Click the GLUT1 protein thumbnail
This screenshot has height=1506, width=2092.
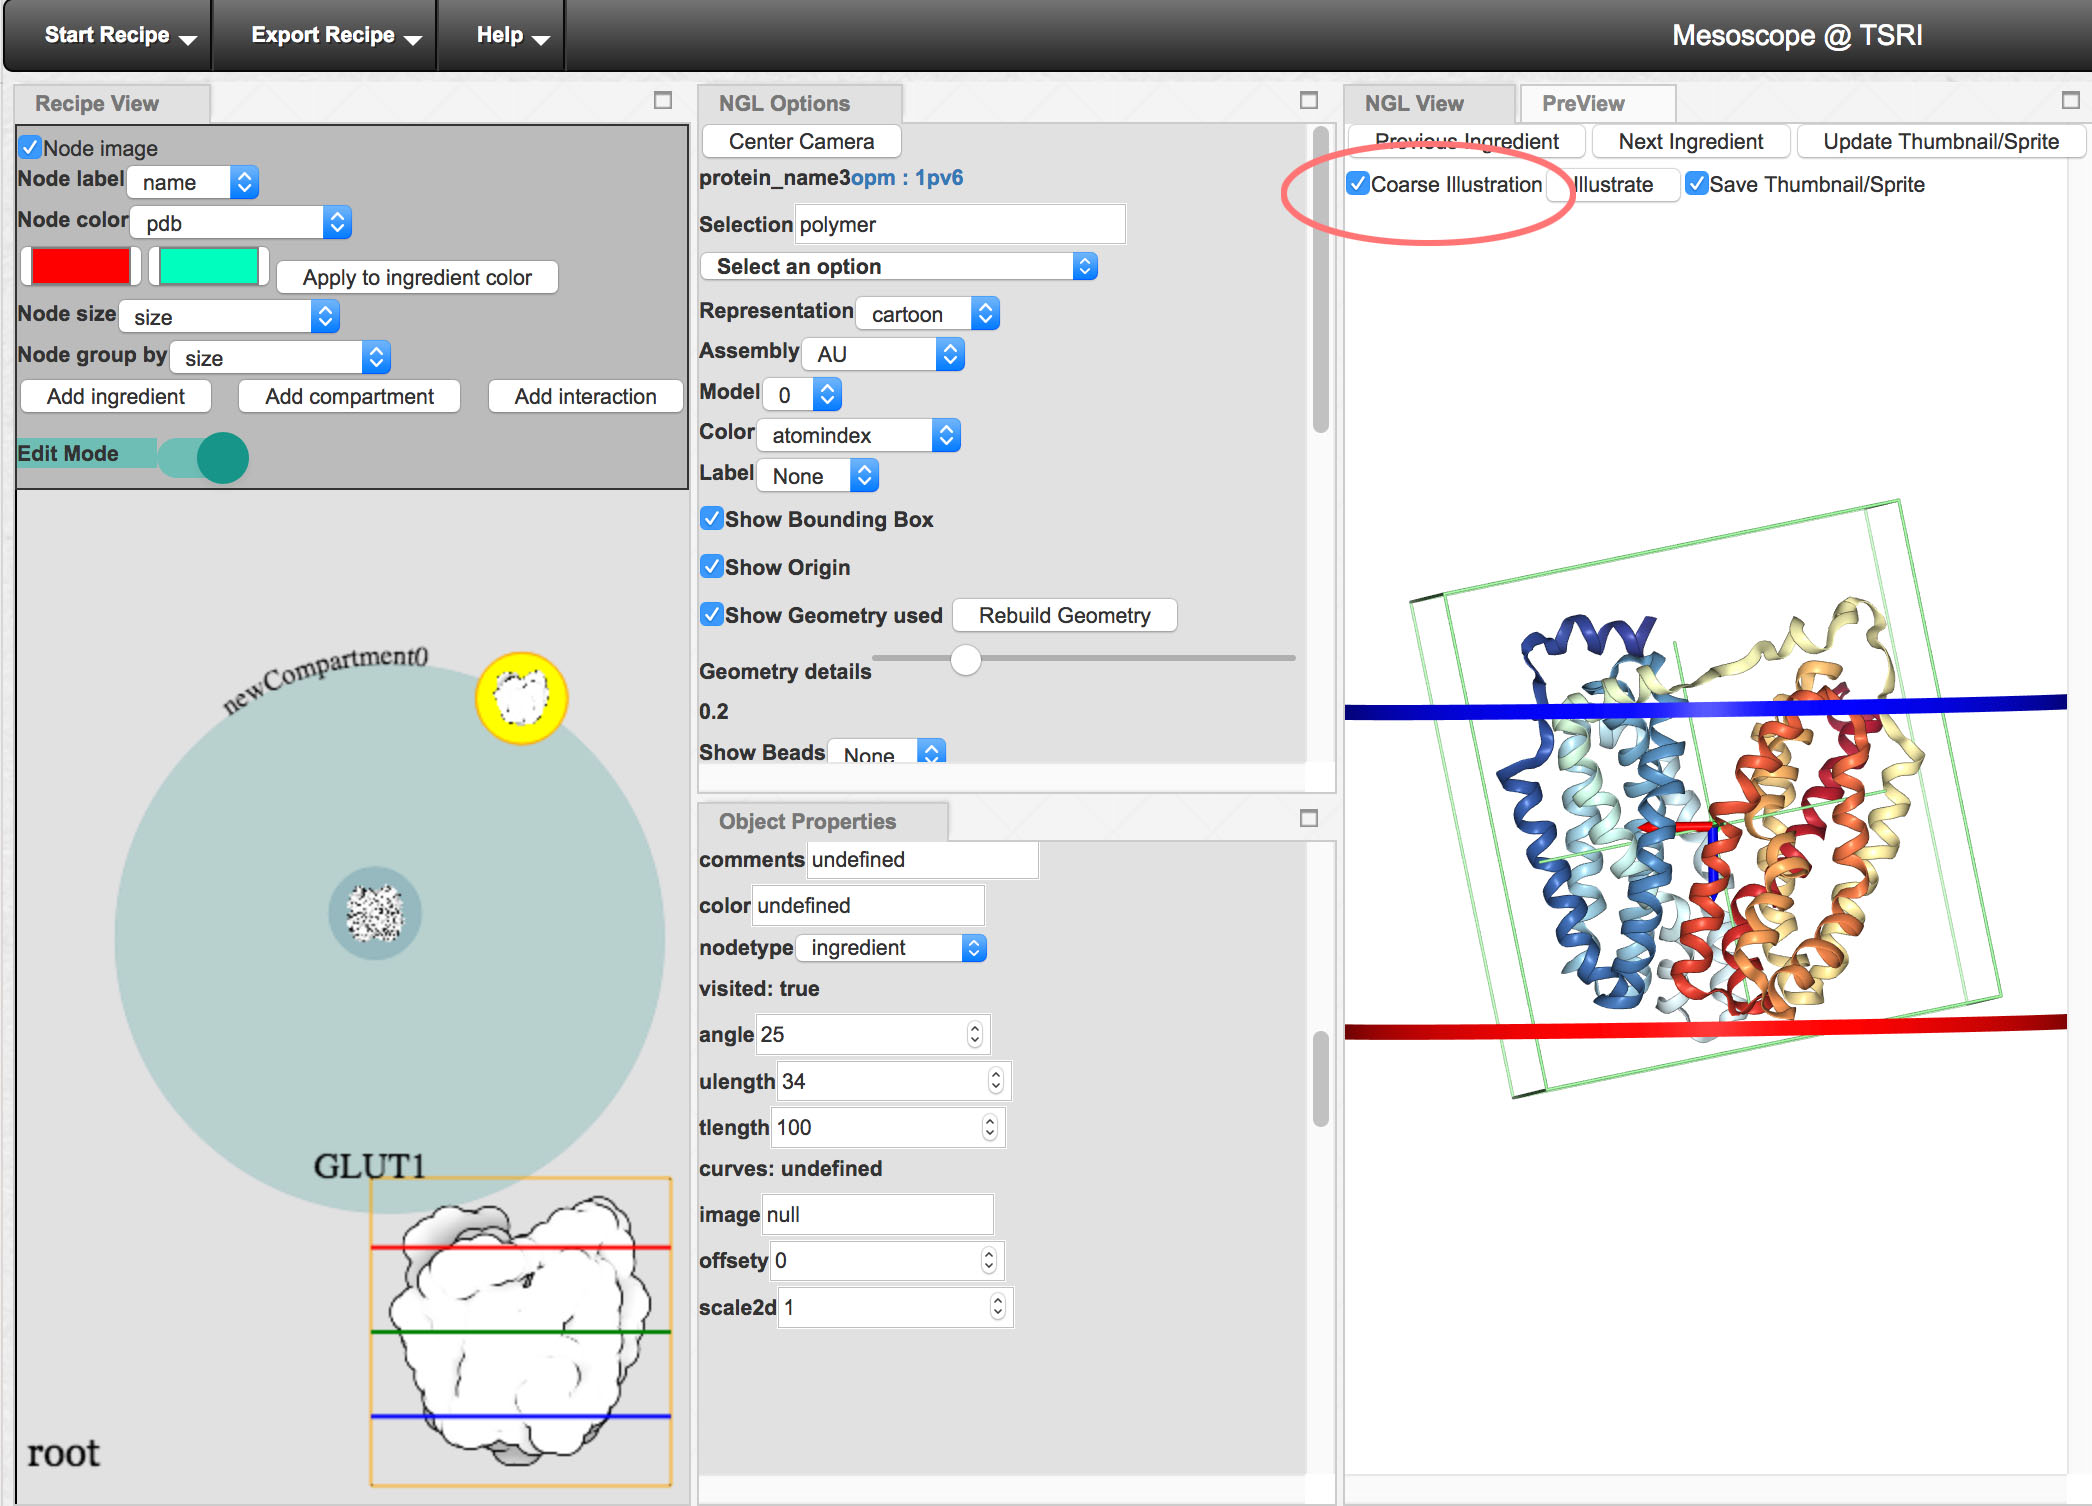tap(520, 1331)
